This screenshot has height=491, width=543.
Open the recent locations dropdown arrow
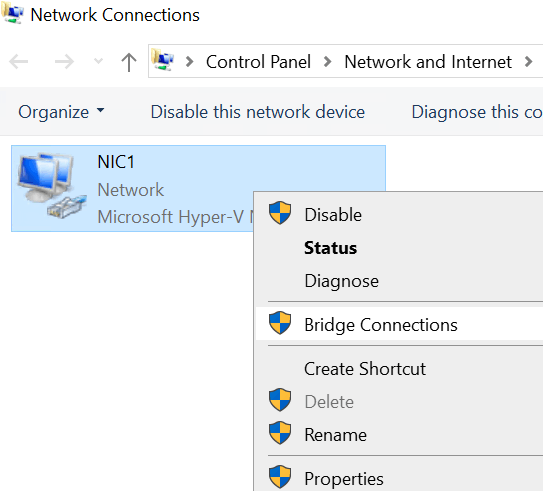pos(99,62)
